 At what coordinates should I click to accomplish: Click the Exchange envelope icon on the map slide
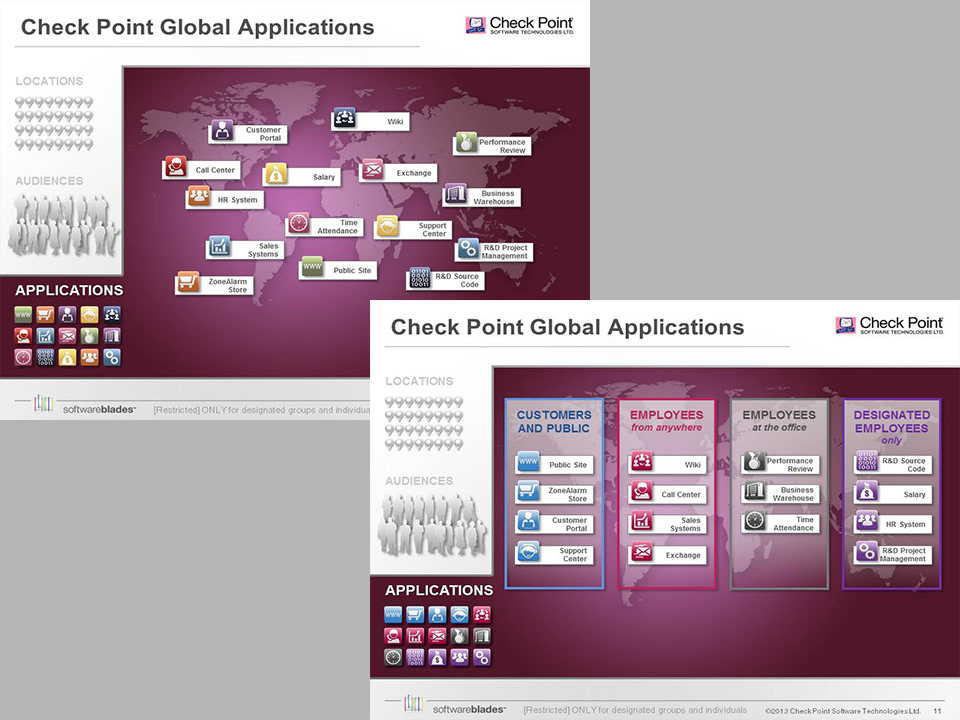pyautogui.click(x=372, y=169)
